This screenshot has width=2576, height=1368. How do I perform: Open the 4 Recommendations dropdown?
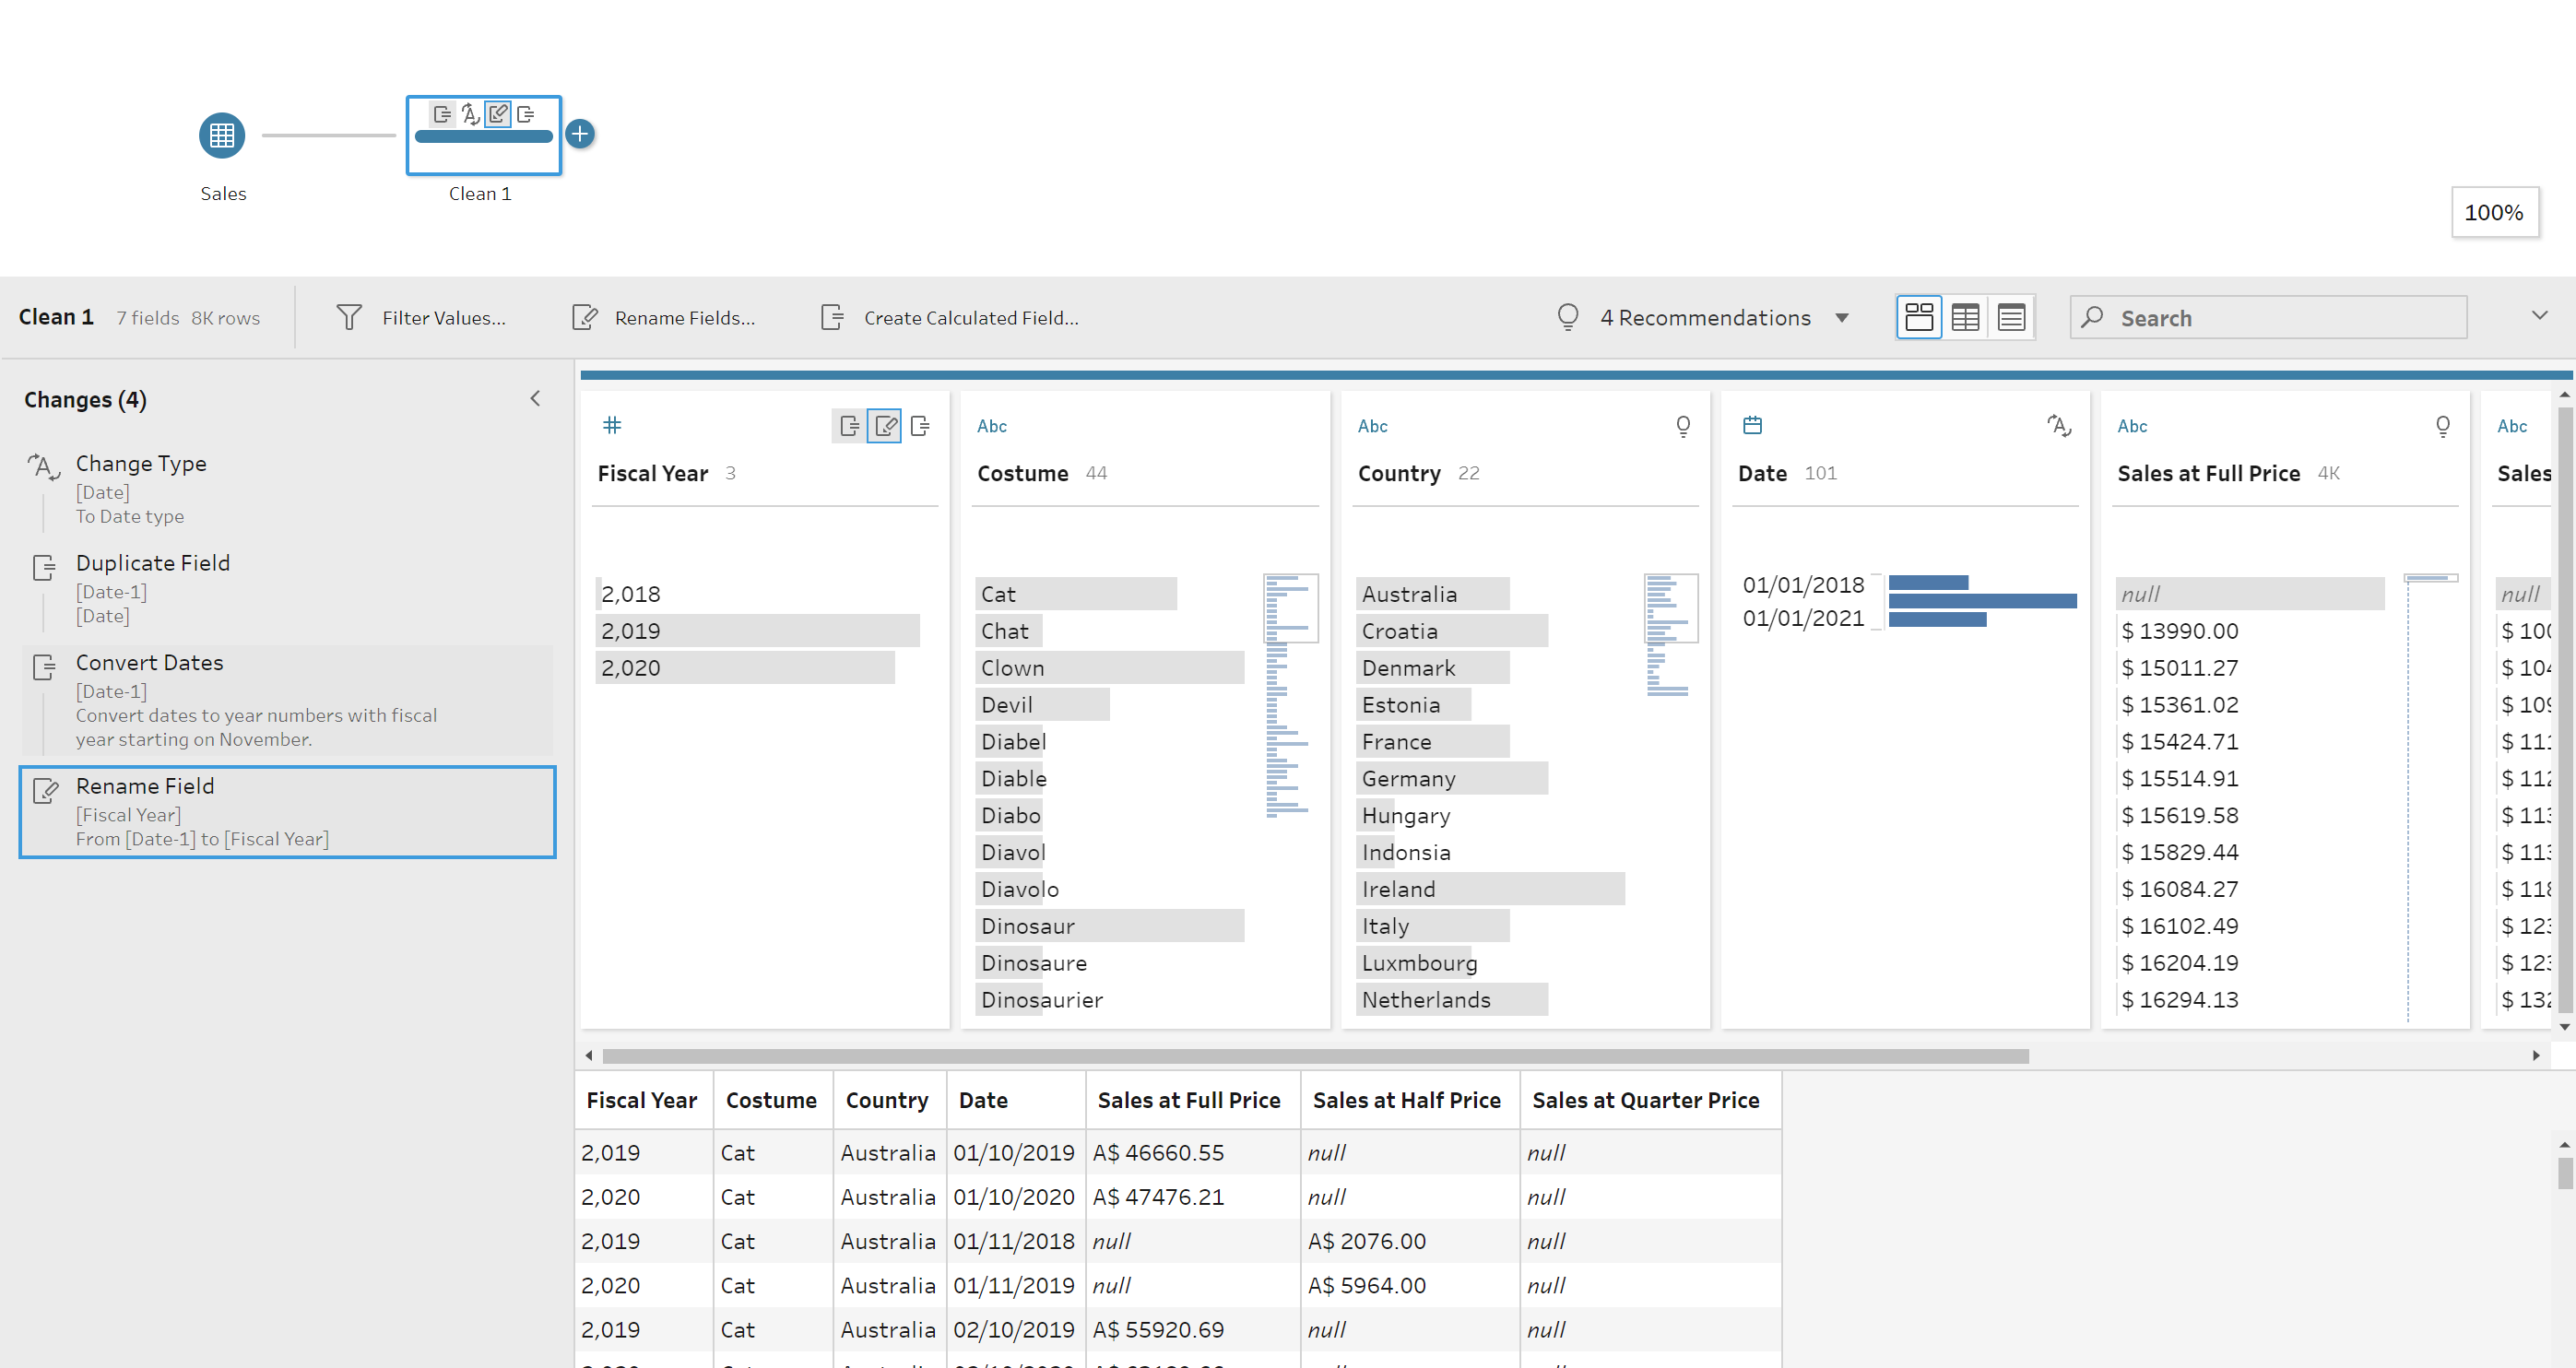point(1842,318)
